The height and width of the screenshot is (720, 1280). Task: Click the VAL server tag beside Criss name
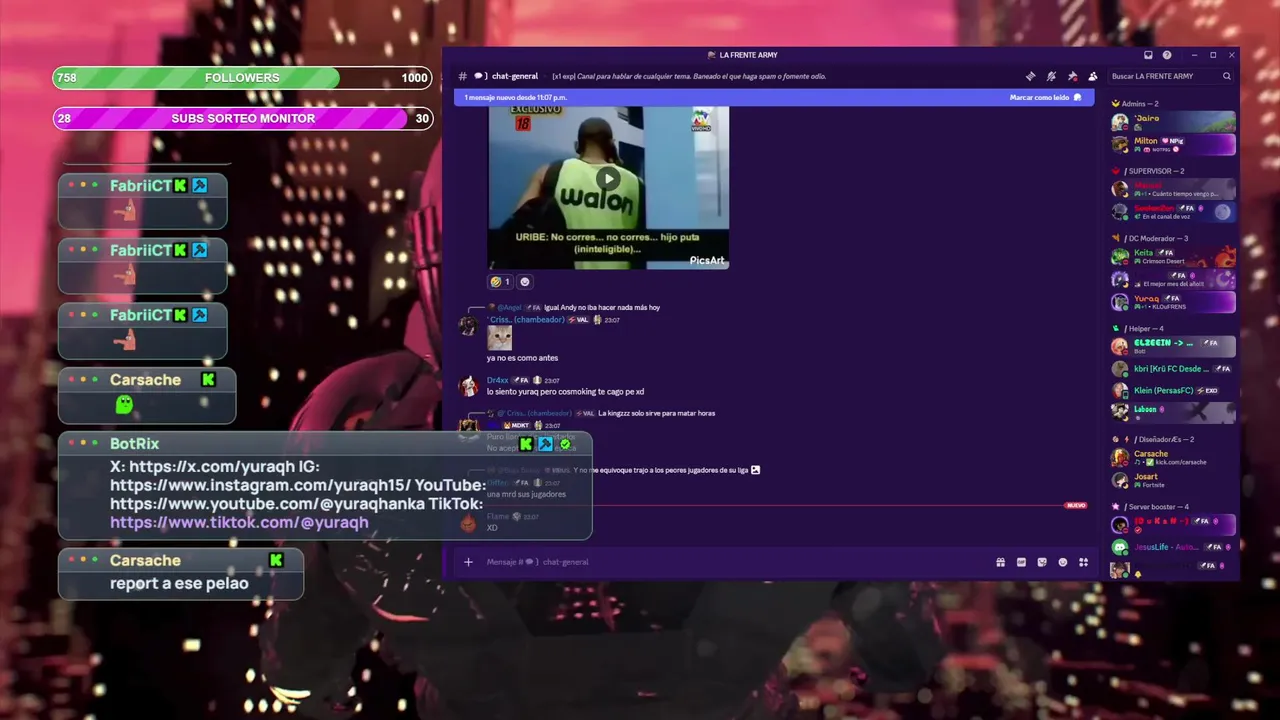point(579,320)
